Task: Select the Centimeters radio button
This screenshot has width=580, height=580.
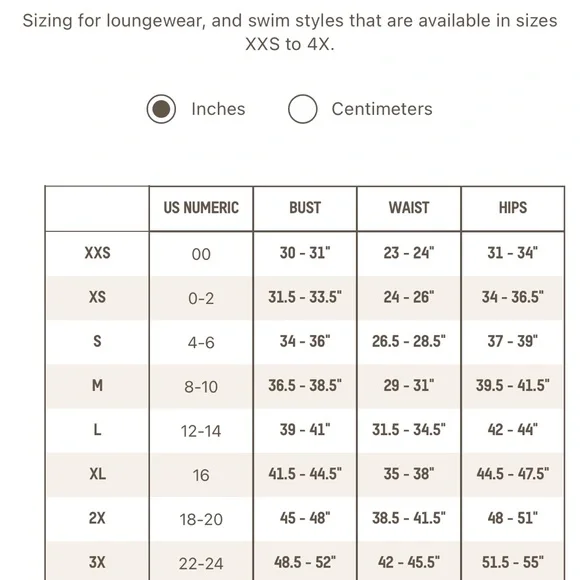Action: click(x=303, y=109)
